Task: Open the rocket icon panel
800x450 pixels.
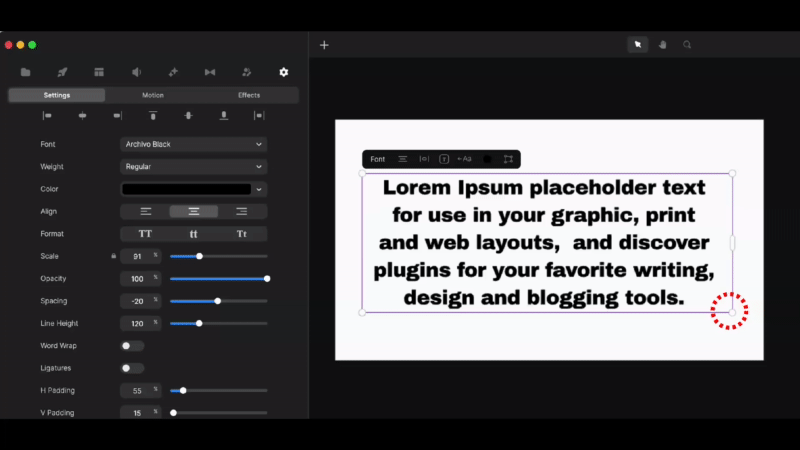Action: 62,72
